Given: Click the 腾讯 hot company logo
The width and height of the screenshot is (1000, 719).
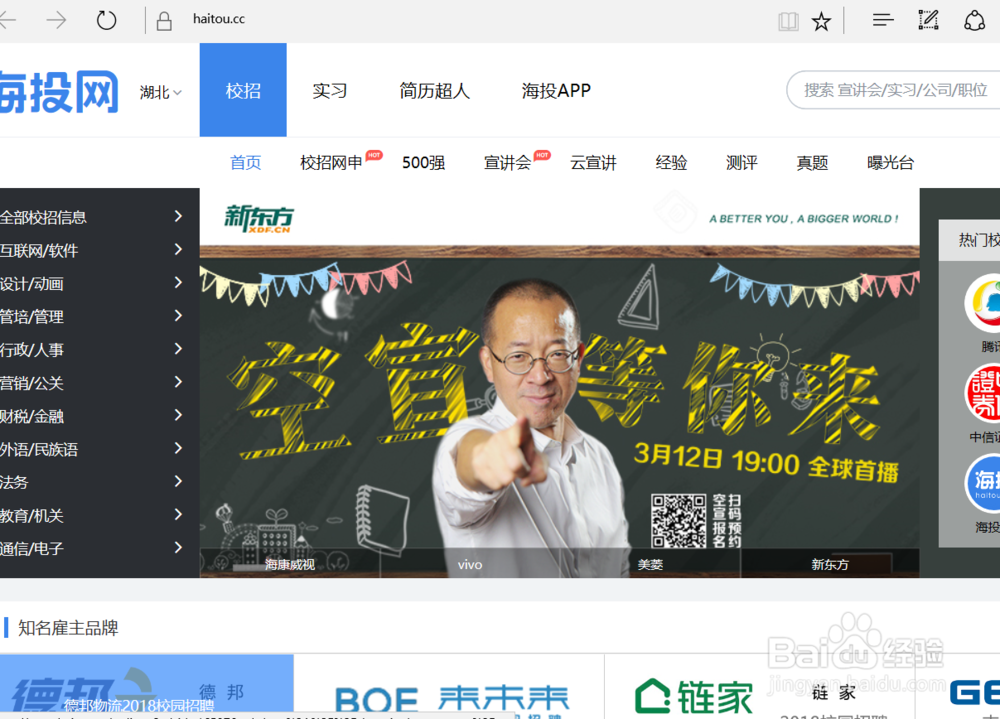Looking at the screenshot, I should 983,304.
